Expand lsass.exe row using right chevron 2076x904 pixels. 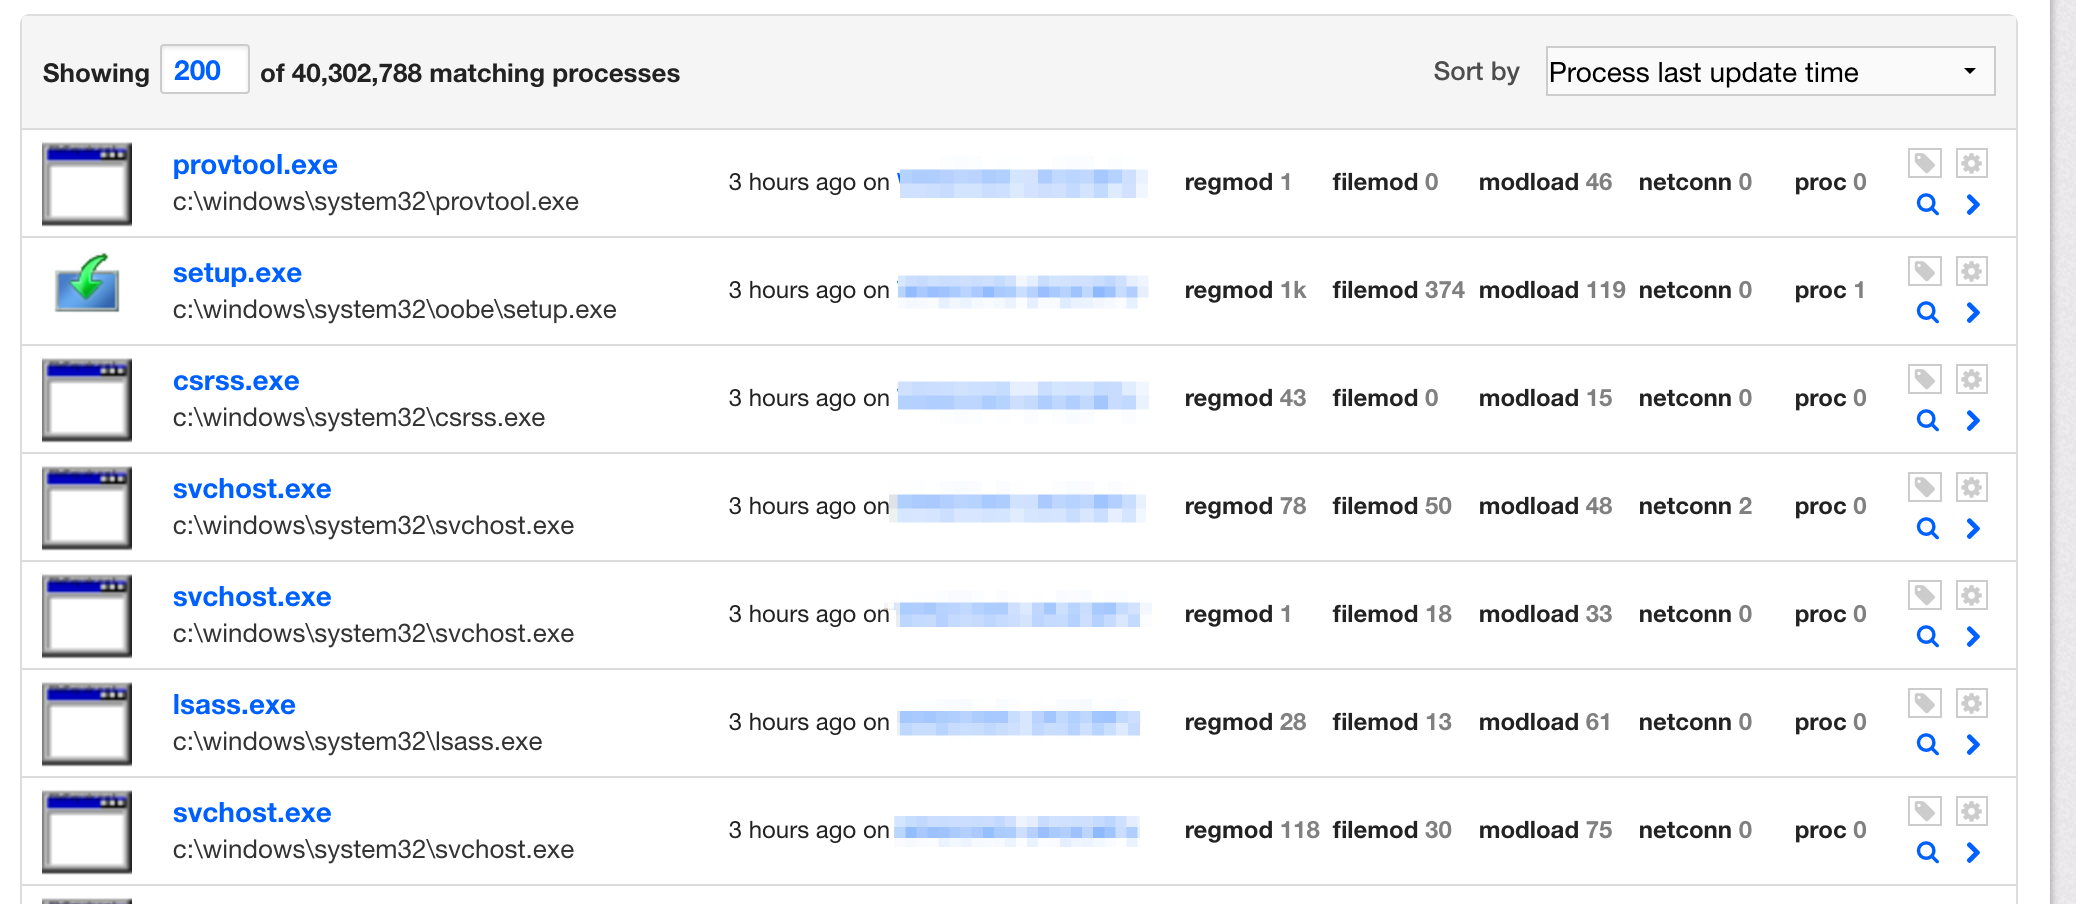click(x=1973, y=745)
